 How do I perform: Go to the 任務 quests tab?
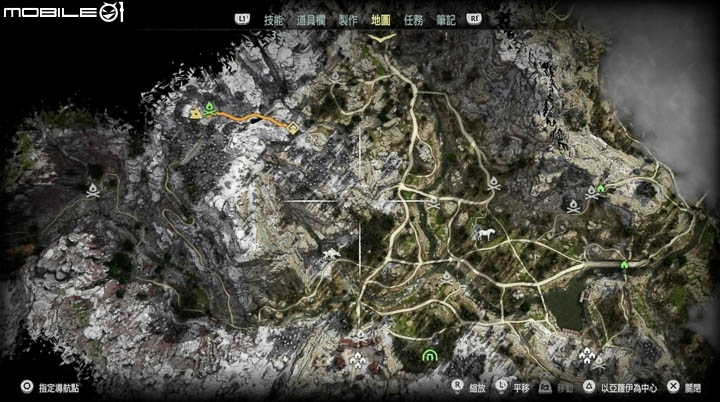pos(413,20)
